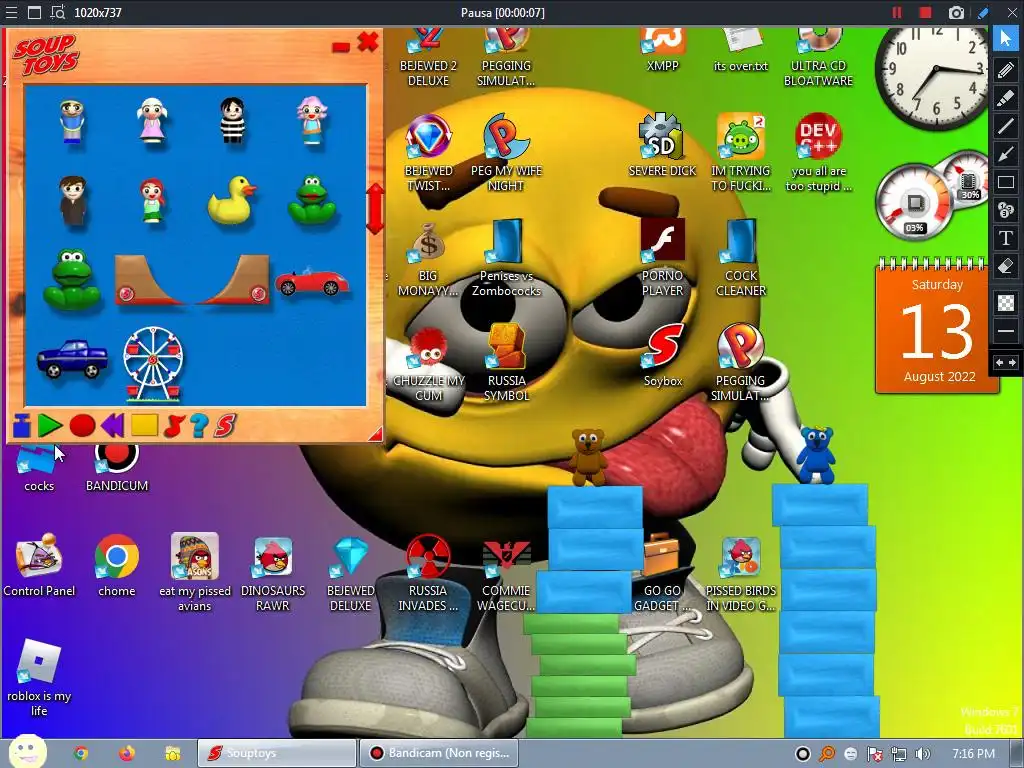This screenshot has width=1024, height=768.
Task: Click the numbering stamp tool in drawing bar
Action: click(x=1006, y=210)
